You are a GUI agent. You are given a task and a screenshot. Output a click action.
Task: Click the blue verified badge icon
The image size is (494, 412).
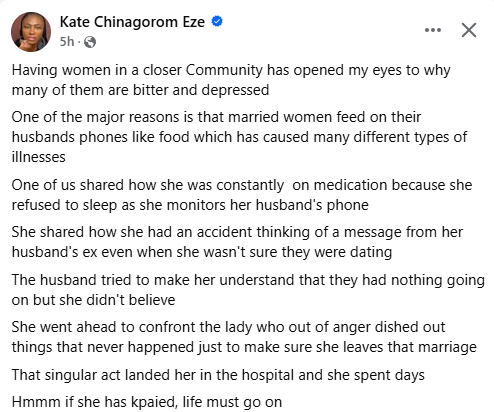tap(217, 22)
